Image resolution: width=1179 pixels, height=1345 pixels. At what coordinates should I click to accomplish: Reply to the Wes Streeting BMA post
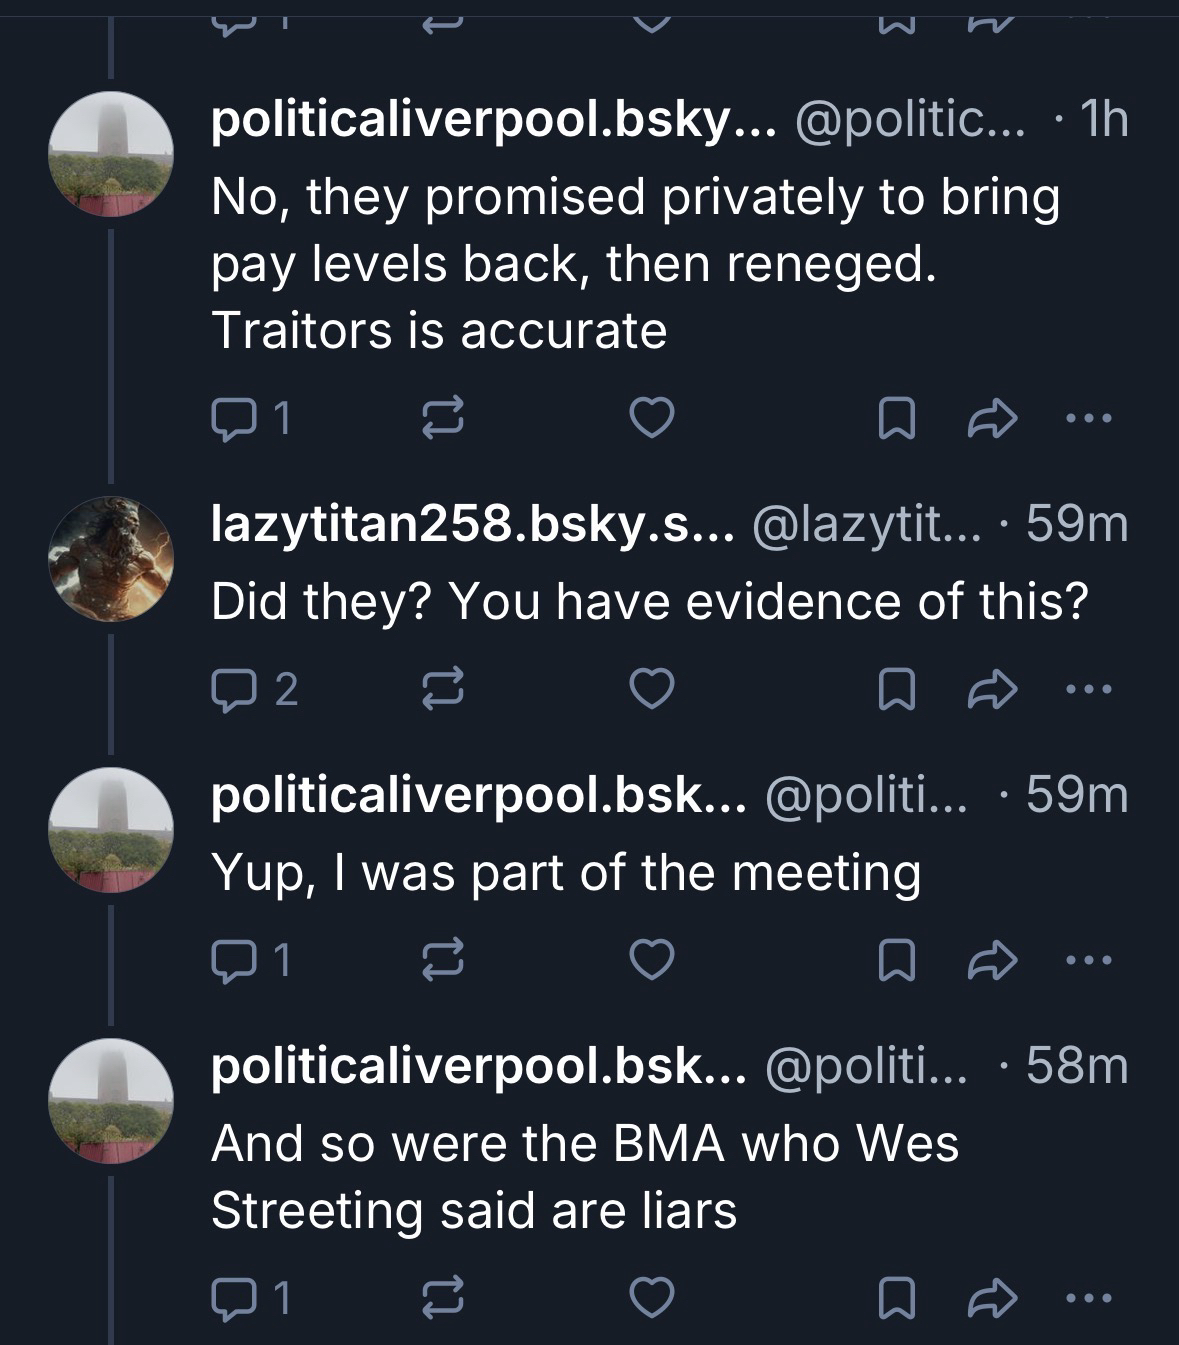[x=232, y=1298]
